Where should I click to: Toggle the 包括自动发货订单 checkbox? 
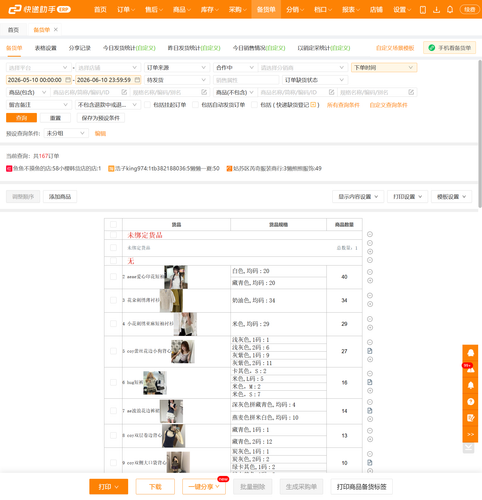(196, 105)
